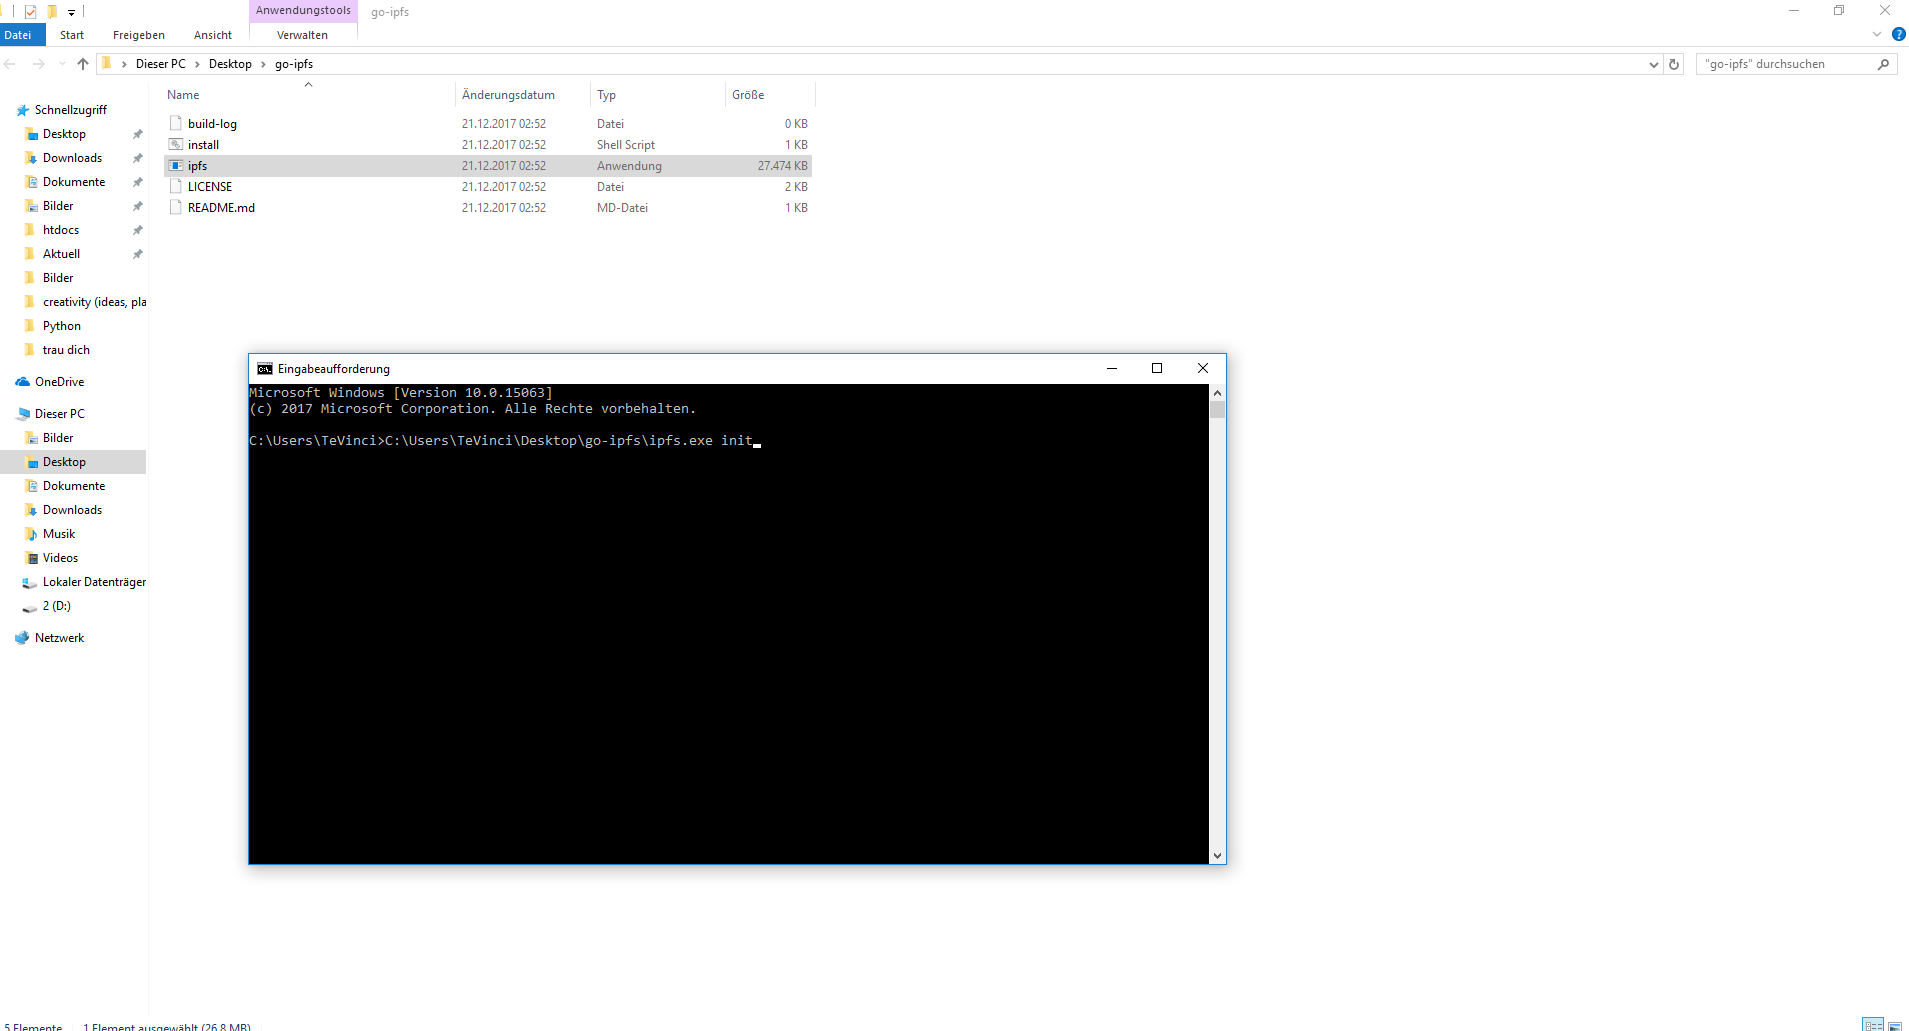The image size is (1909, 1031).
Task: Open the Properties icon in Quick Access toolbar
Action: point(30,12)
